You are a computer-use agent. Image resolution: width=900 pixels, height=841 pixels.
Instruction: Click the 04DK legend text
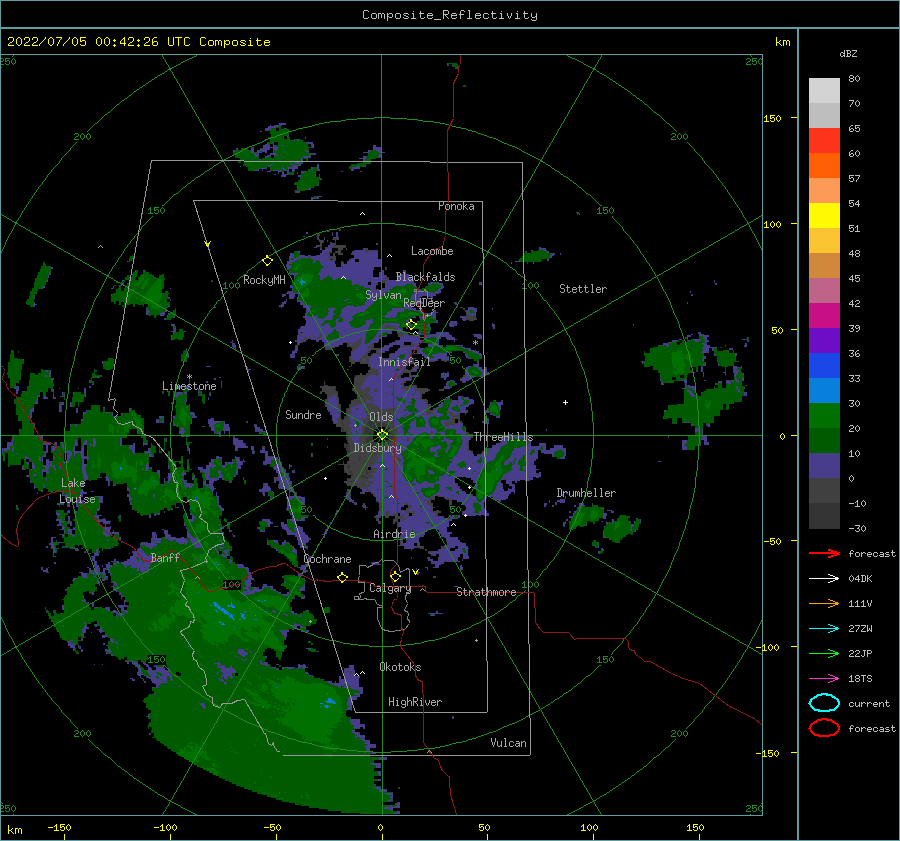(x=860, y=579)
